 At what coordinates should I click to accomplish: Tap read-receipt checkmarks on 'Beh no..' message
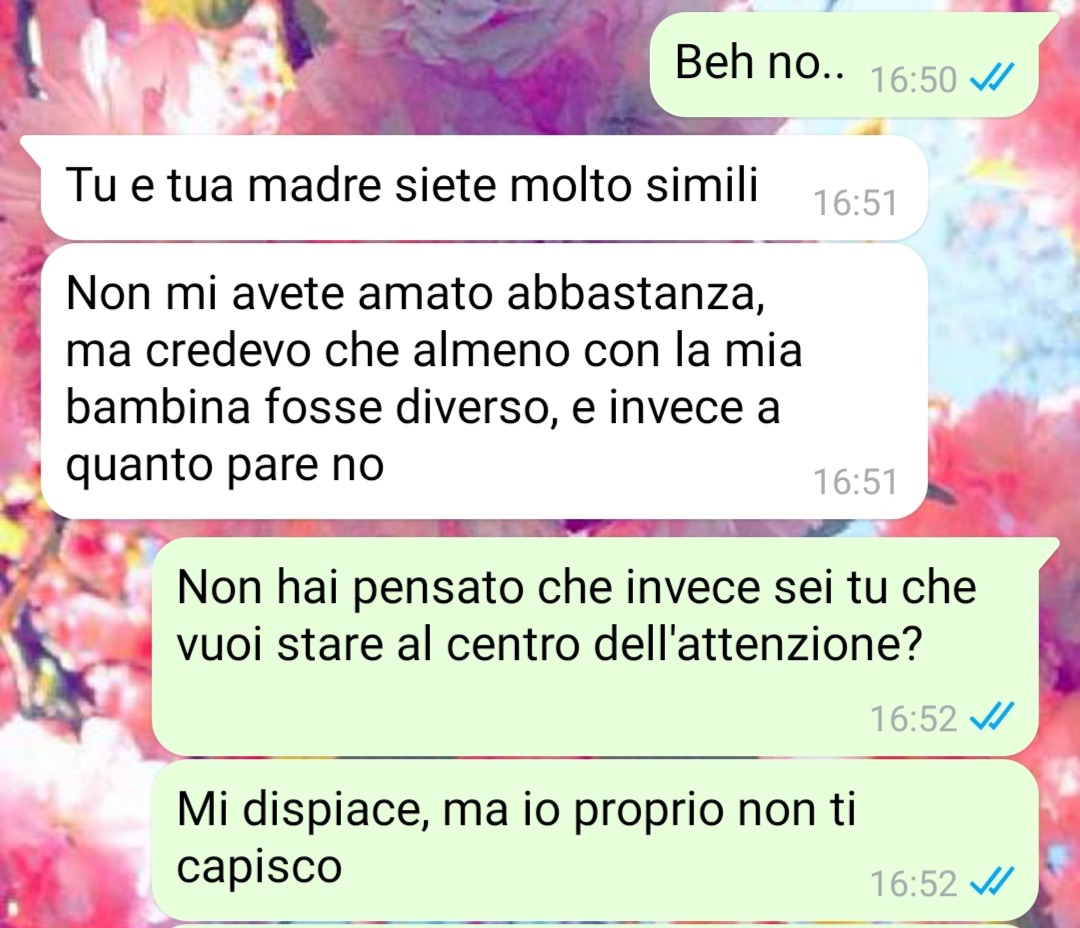click(x=991, y=78)
